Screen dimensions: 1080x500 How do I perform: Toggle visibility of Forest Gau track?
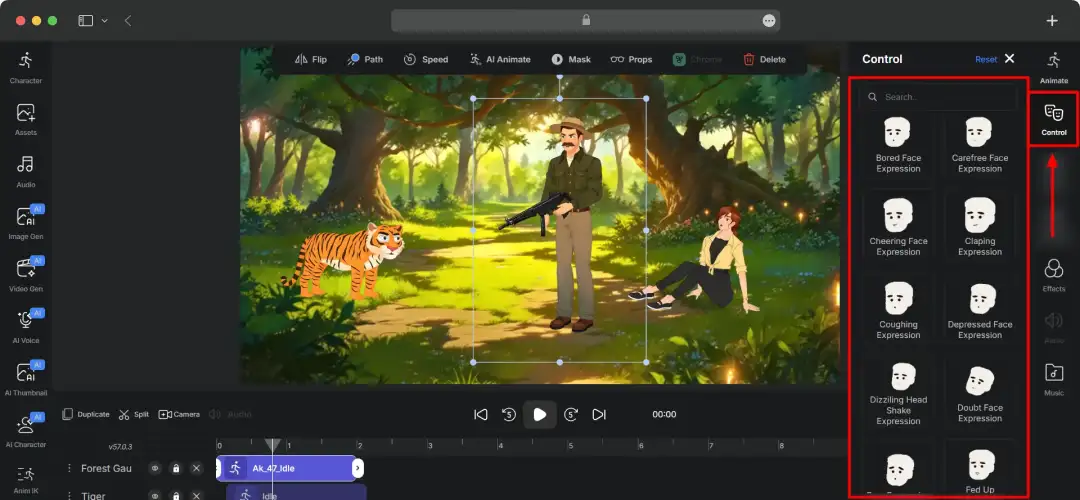(x=156, y=468)
